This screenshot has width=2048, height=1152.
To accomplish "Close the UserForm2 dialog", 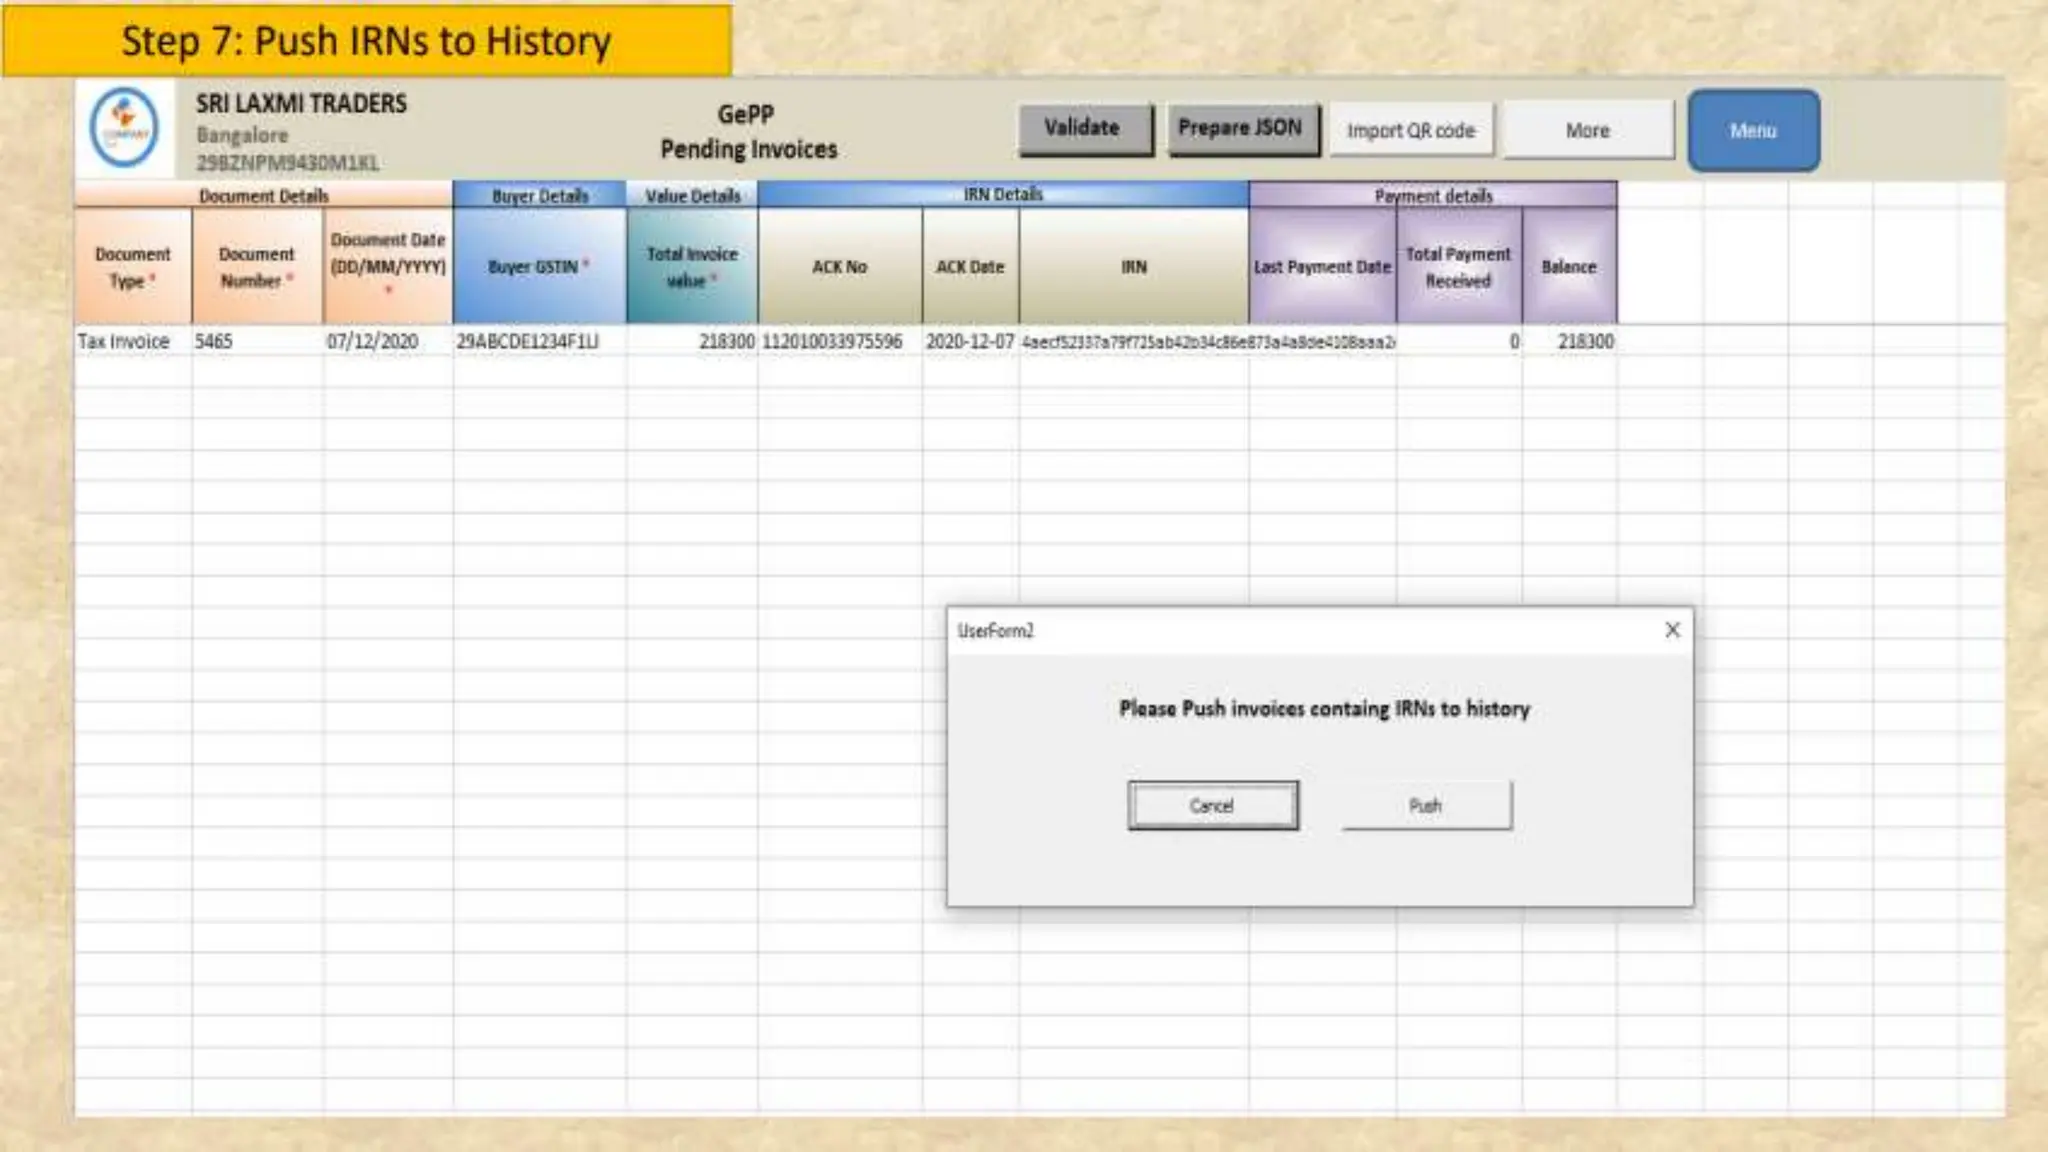I will coord(1672,630).
